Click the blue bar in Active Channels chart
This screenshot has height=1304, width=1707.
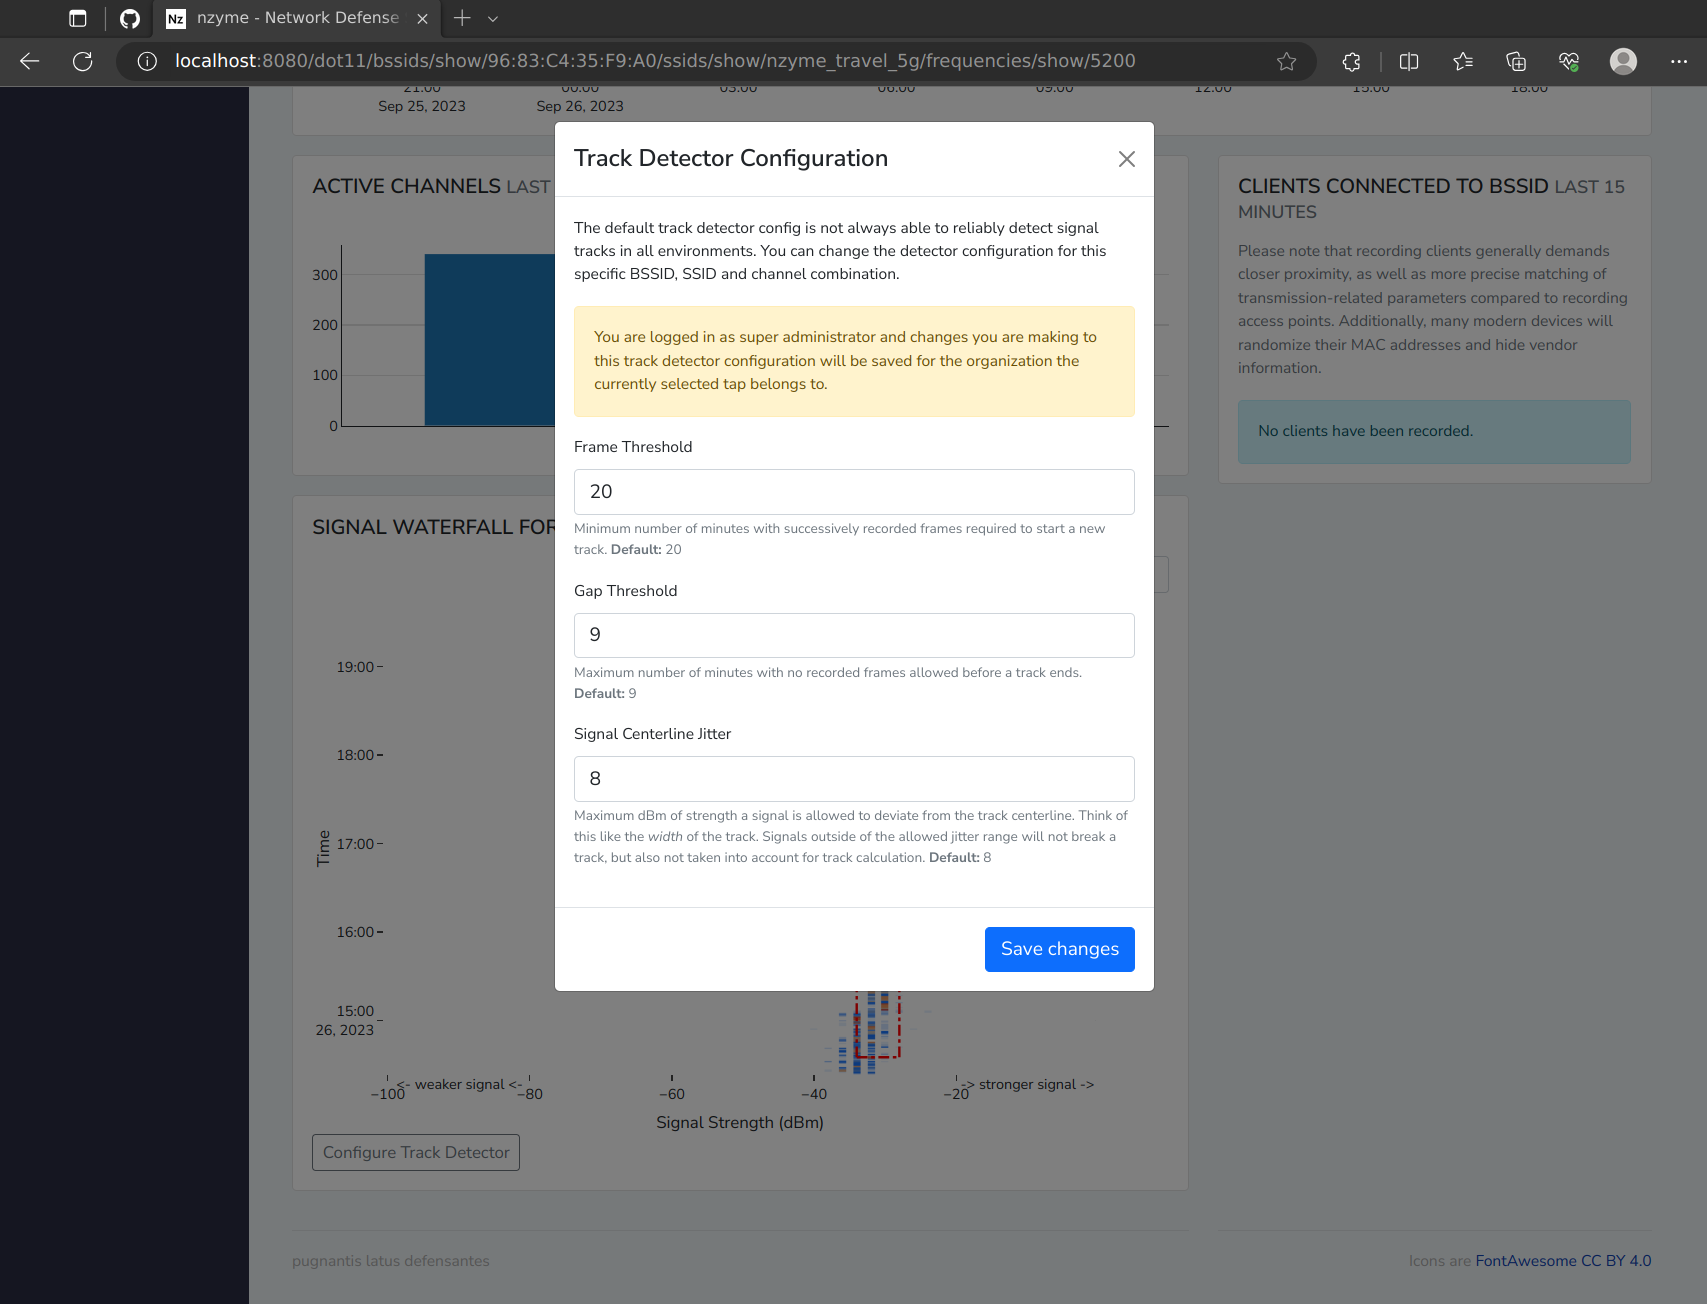490,340
